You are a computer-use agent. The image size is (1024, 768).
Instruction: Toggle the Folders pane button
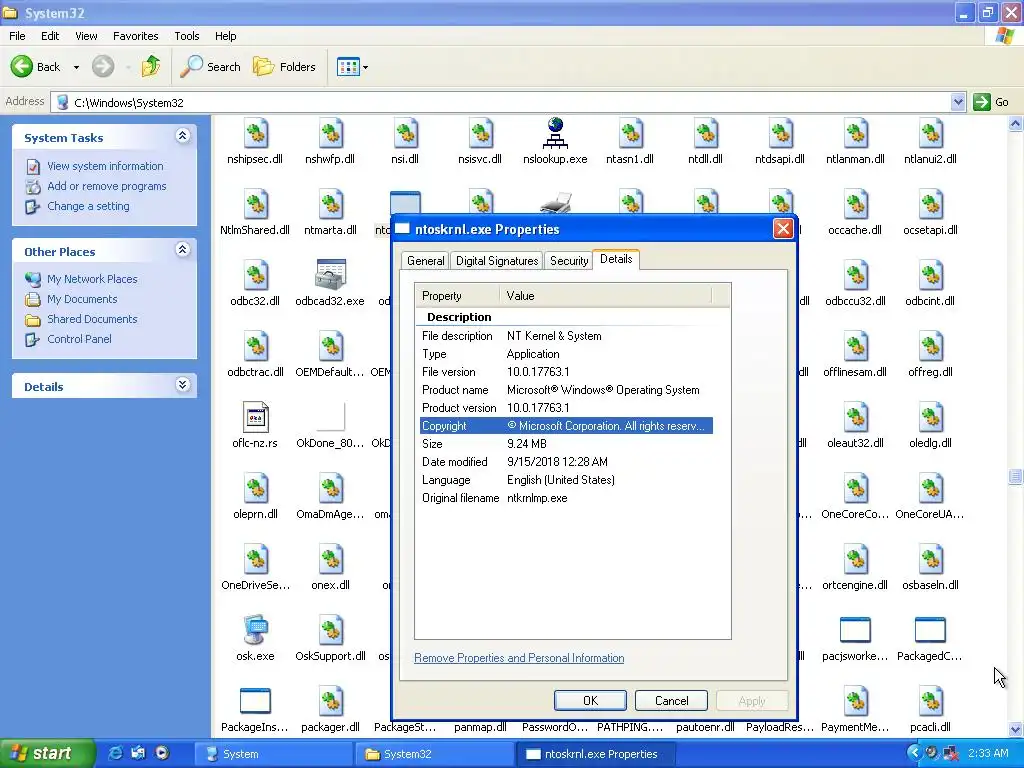(x=284, y=67)
